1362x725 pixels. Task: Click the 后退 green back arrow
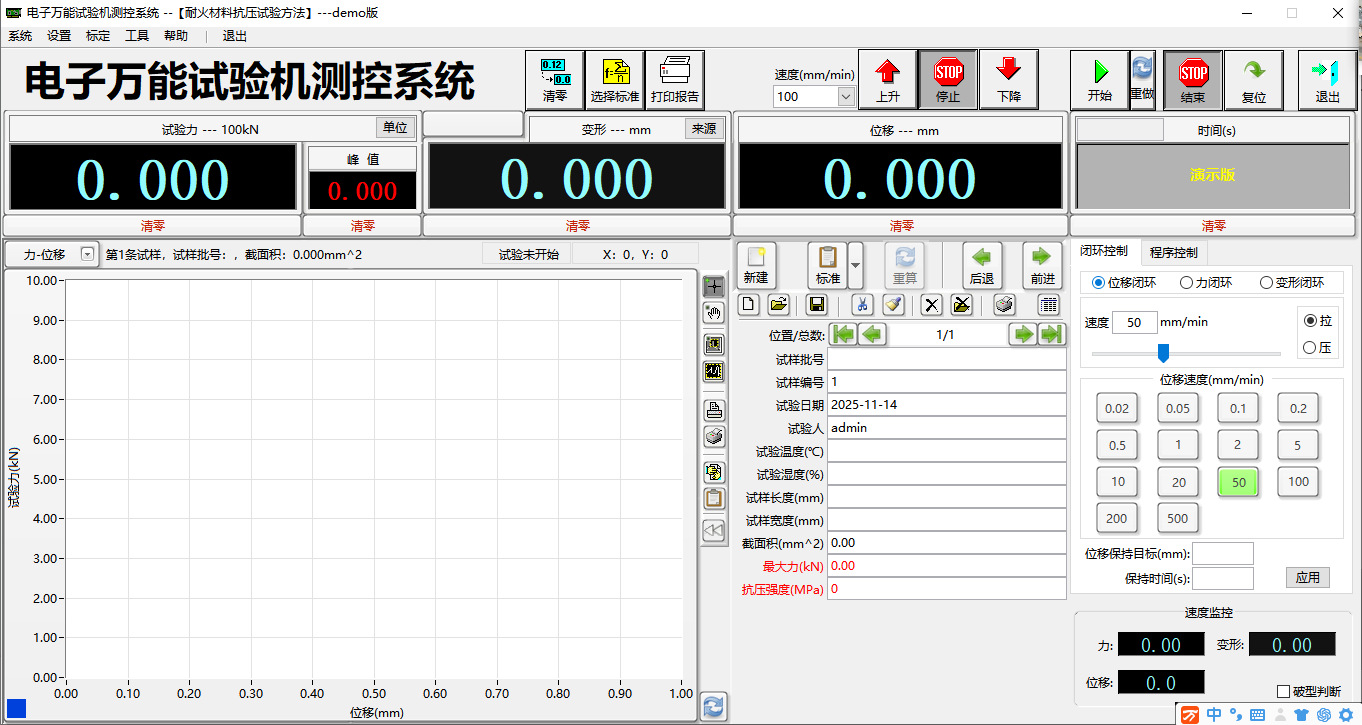(x=982, y=265)
